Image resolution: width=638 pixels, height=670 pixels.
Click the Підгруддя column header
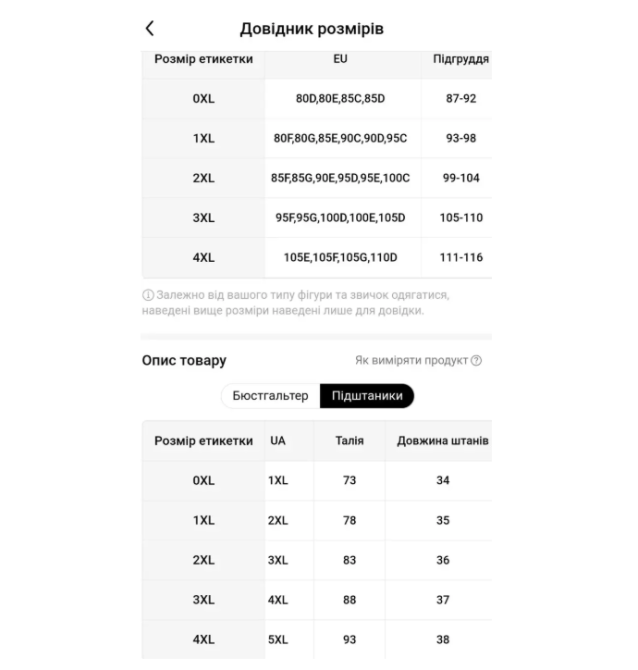(x=461, y=59)
